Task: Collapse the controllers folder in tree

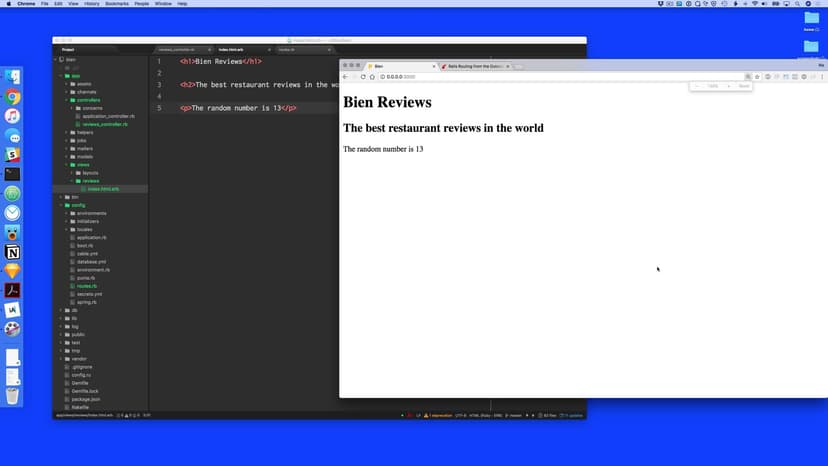Action: pyautogui.click(x=67, y=100)
